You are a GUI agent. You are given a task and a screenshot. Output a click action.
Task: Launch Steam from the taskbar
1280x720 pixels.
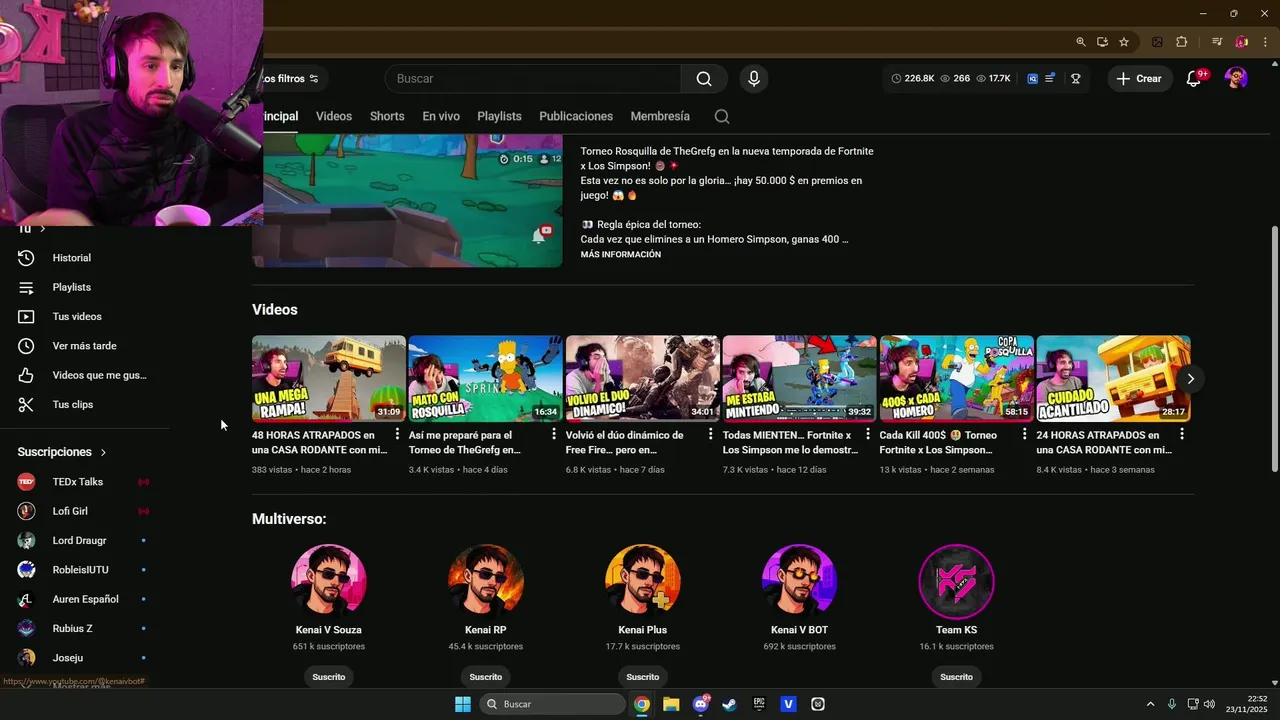click(x=730, y=704)
